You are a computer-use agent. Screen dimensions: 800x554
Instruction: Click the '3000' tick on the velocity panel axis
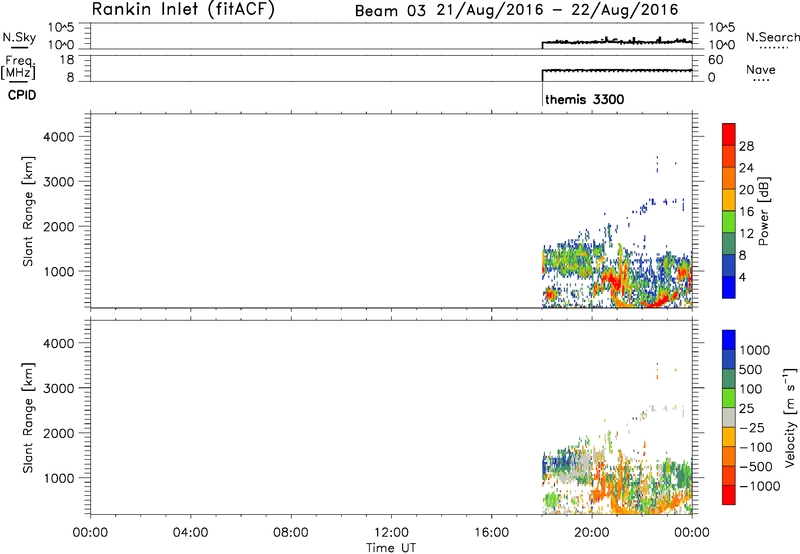point(58,388)
